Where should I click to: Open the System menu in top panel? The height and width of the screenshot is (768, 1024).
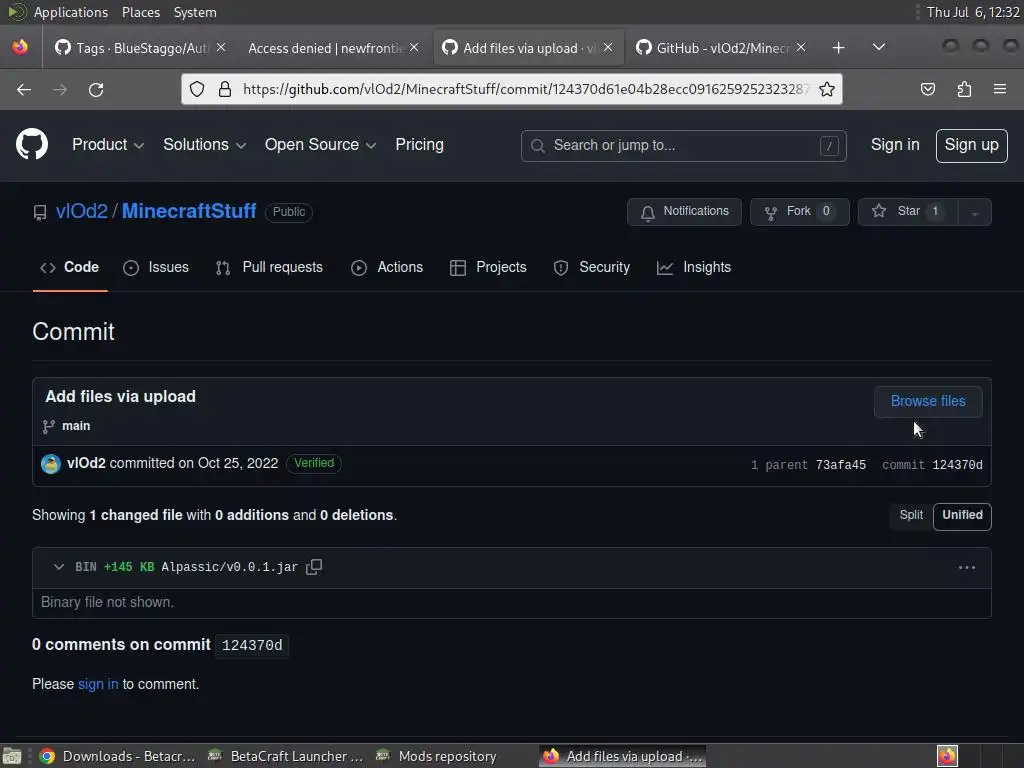click(195, 12)
